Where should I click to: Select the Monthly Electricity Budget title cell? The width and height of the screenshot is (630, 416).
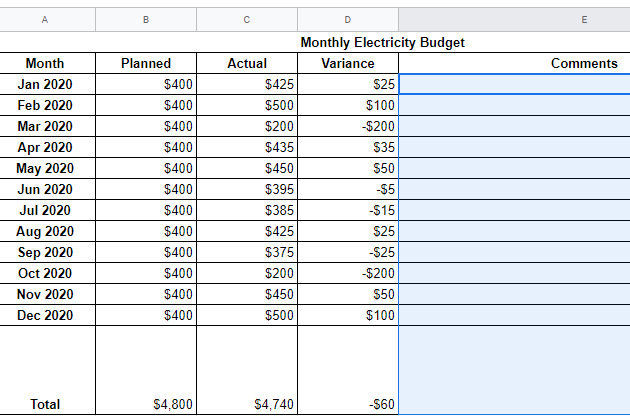pos(382,42)
